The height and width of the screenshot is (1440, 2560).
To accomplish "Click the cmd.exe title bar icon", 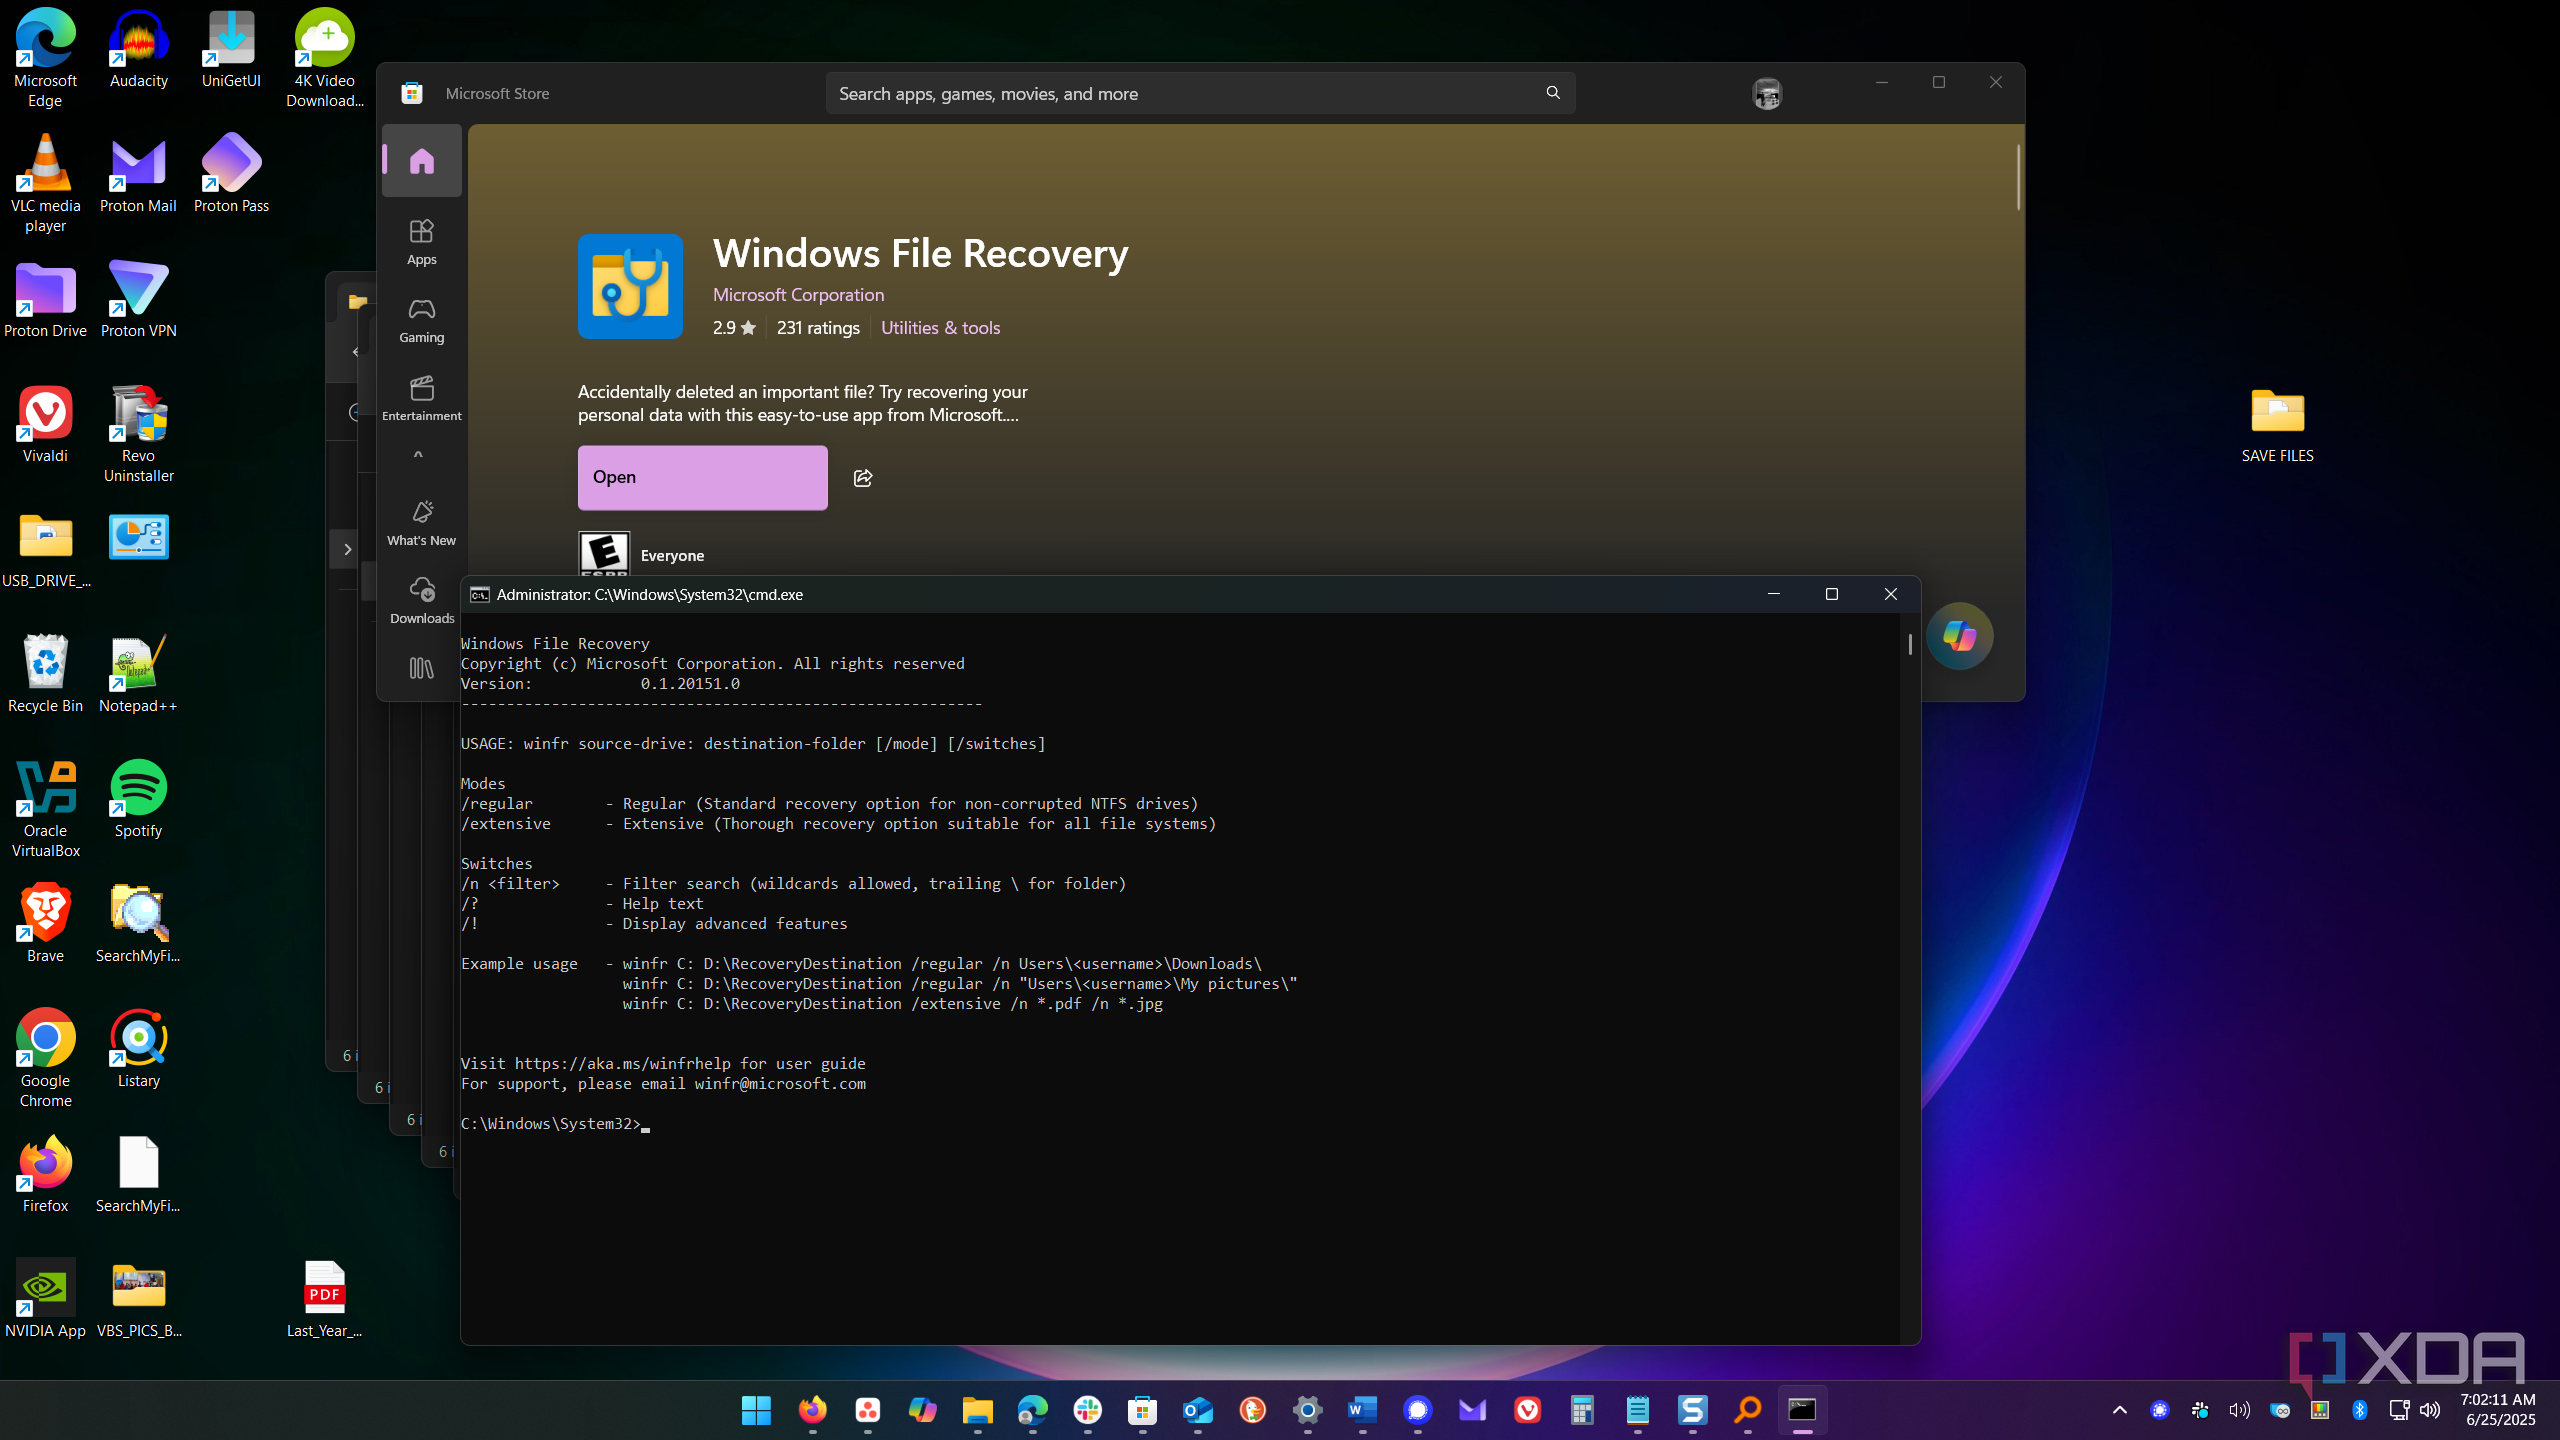I will [479, 595].
